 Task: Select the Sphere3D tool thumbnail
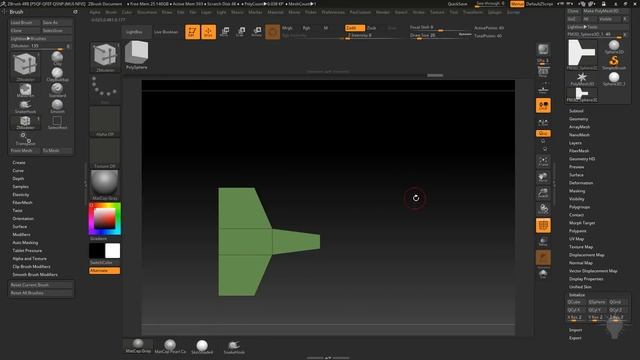pyautogui.click(x=614, y=47)
